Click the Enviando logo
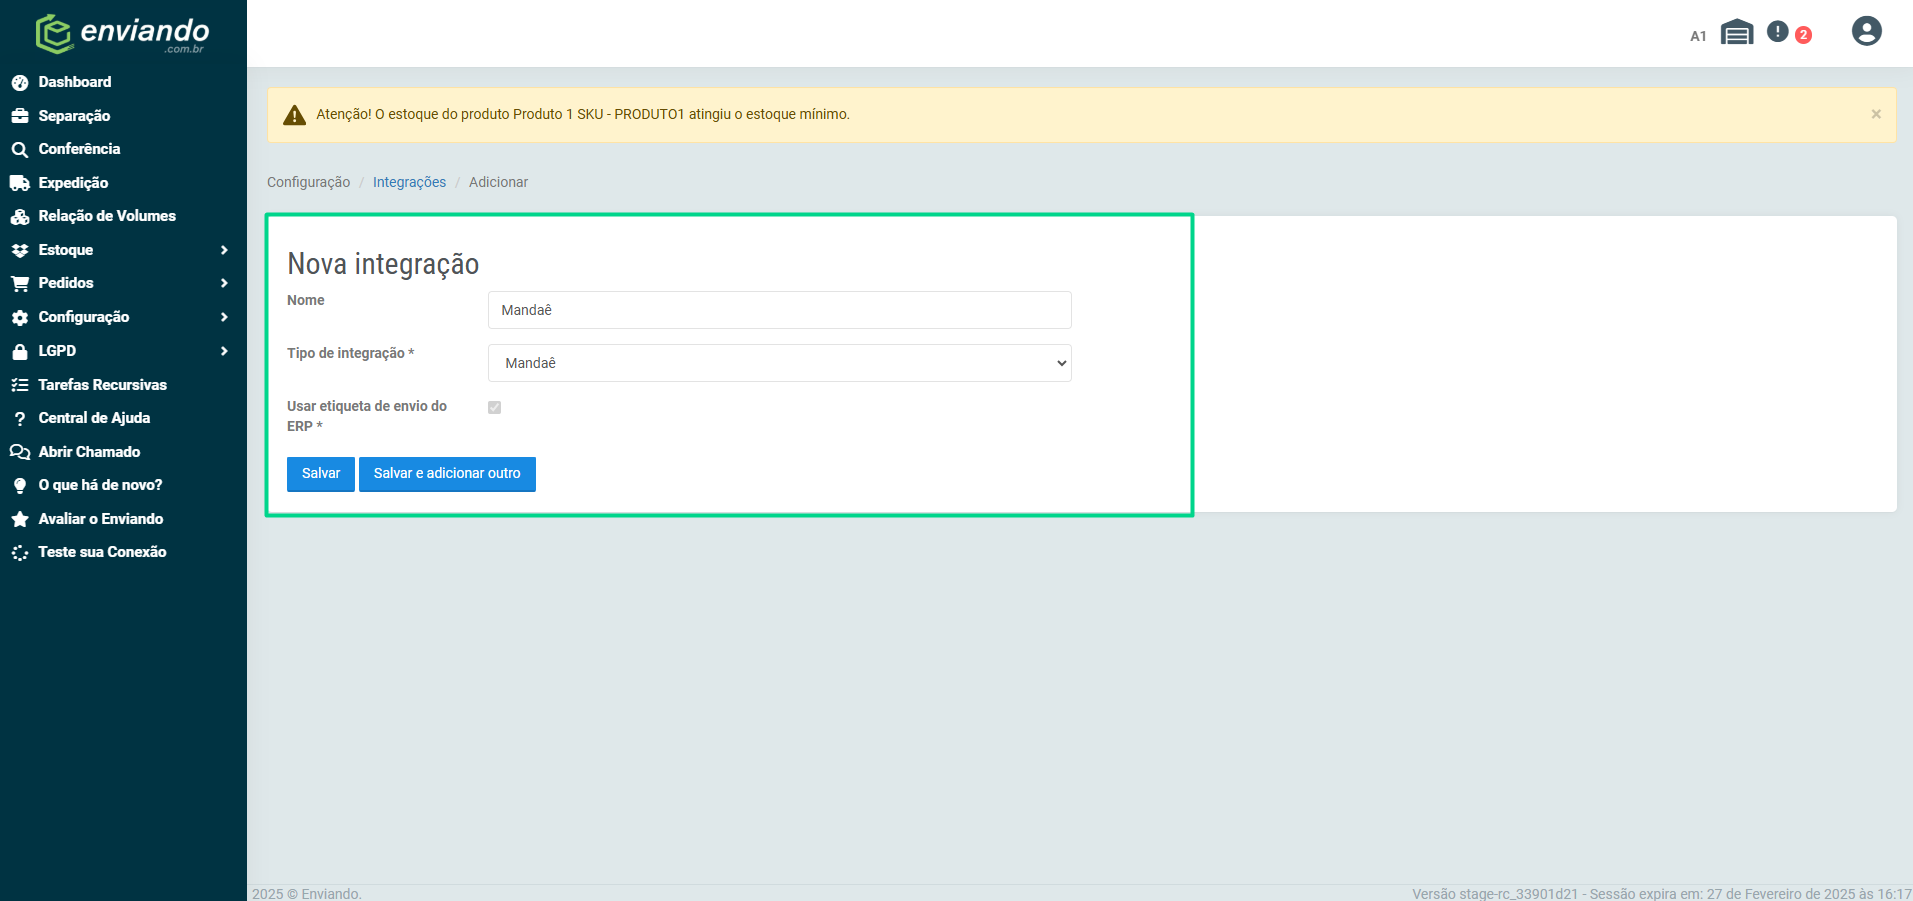This screenshot has height=901, width=1913. coord(122,34)
